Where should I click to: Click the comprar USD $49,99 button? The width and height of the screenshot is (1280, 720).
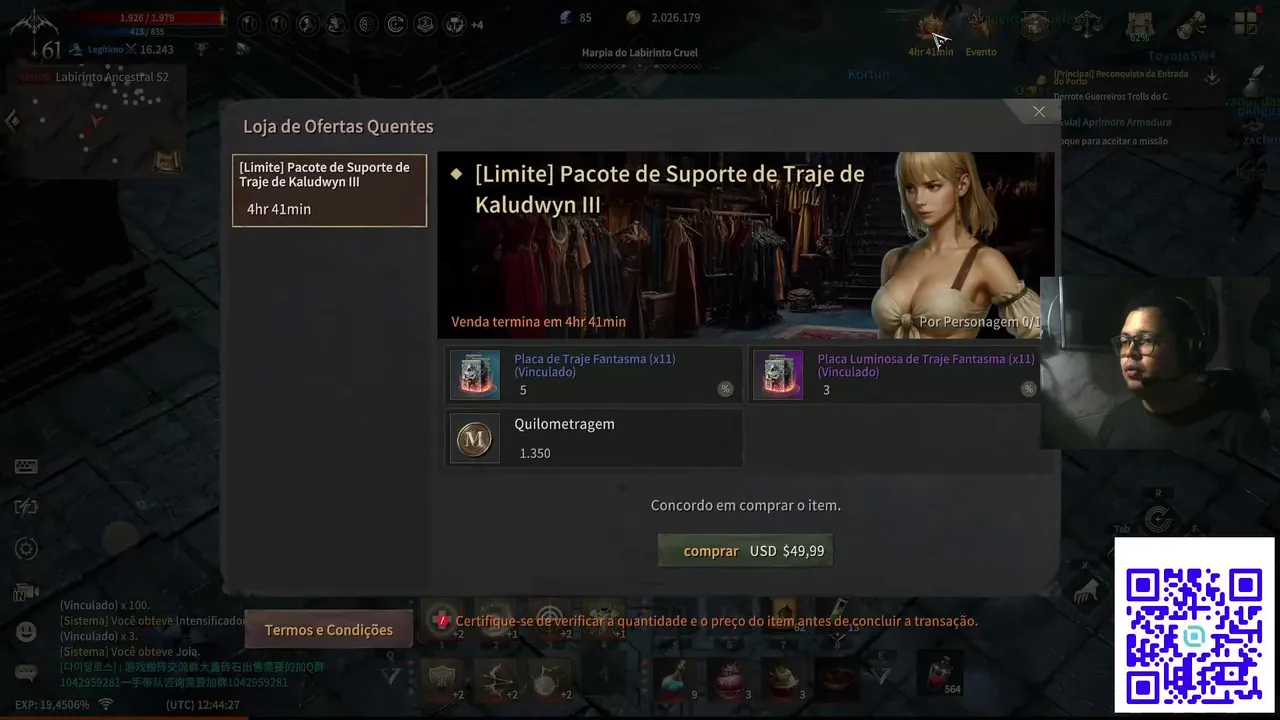point(745,551)
